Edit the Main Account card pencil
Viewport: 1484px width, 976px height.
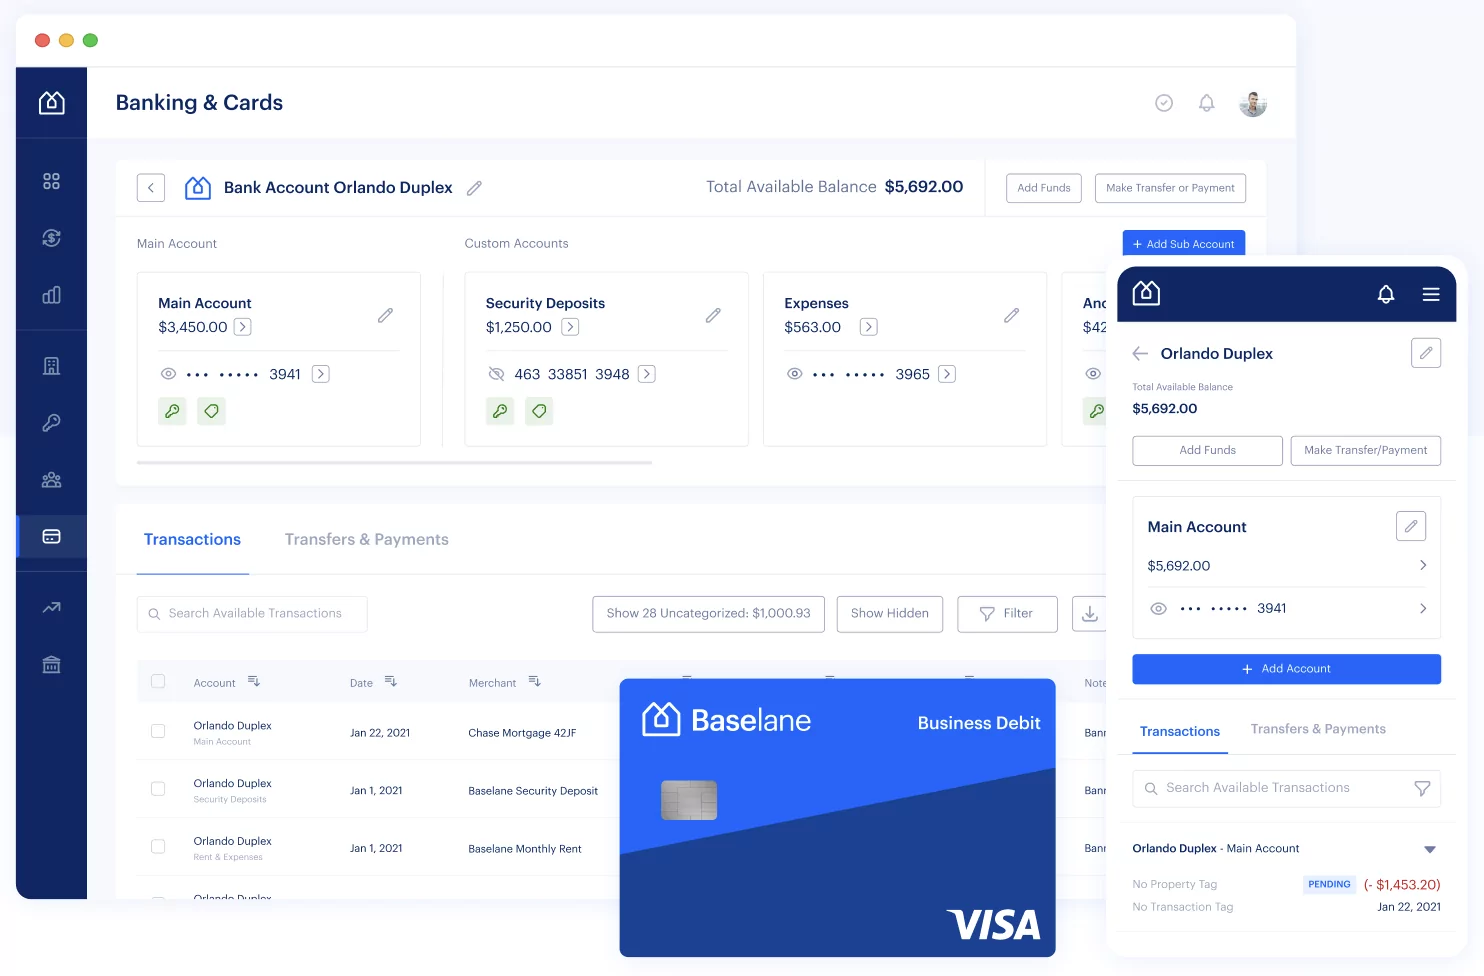click(x=385, y=315)
